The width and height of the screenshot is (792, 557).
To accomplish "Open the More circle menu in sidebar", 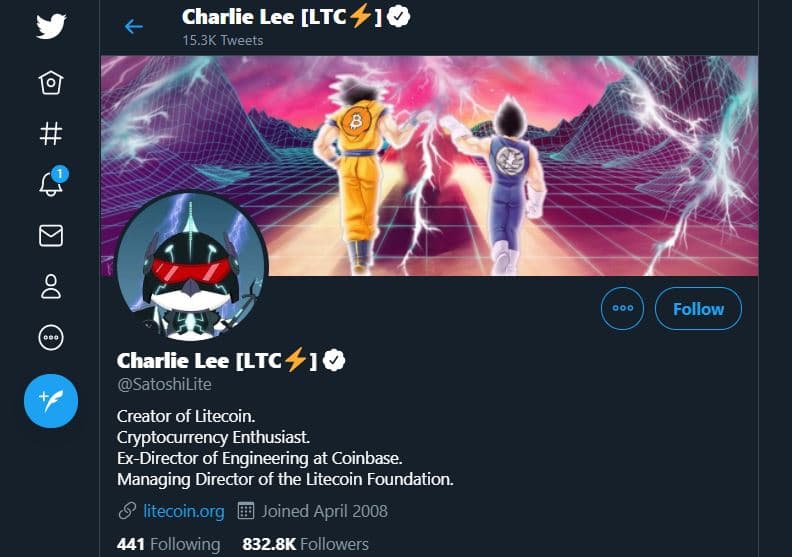I will click(51, 337).
